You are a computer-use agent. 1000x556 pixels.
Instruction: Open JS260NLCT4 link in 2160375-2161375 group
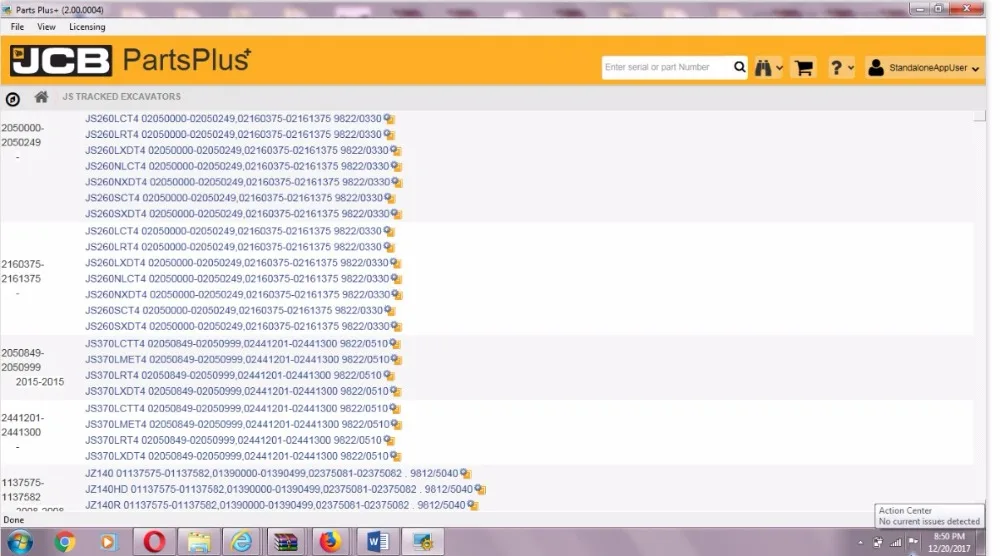pos(237,279)
